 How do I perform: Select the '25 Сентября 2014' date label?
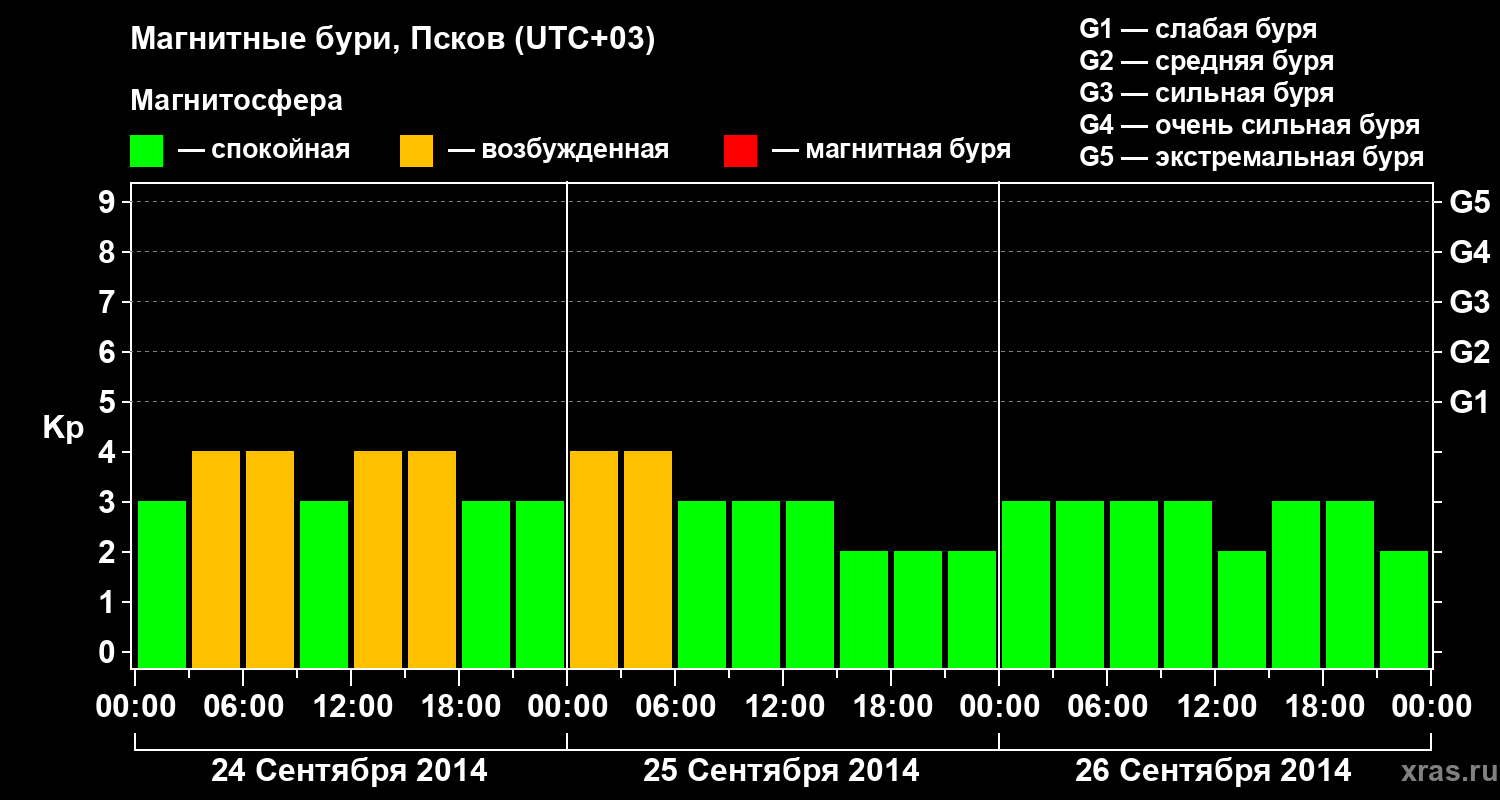(x=781, y=771)
